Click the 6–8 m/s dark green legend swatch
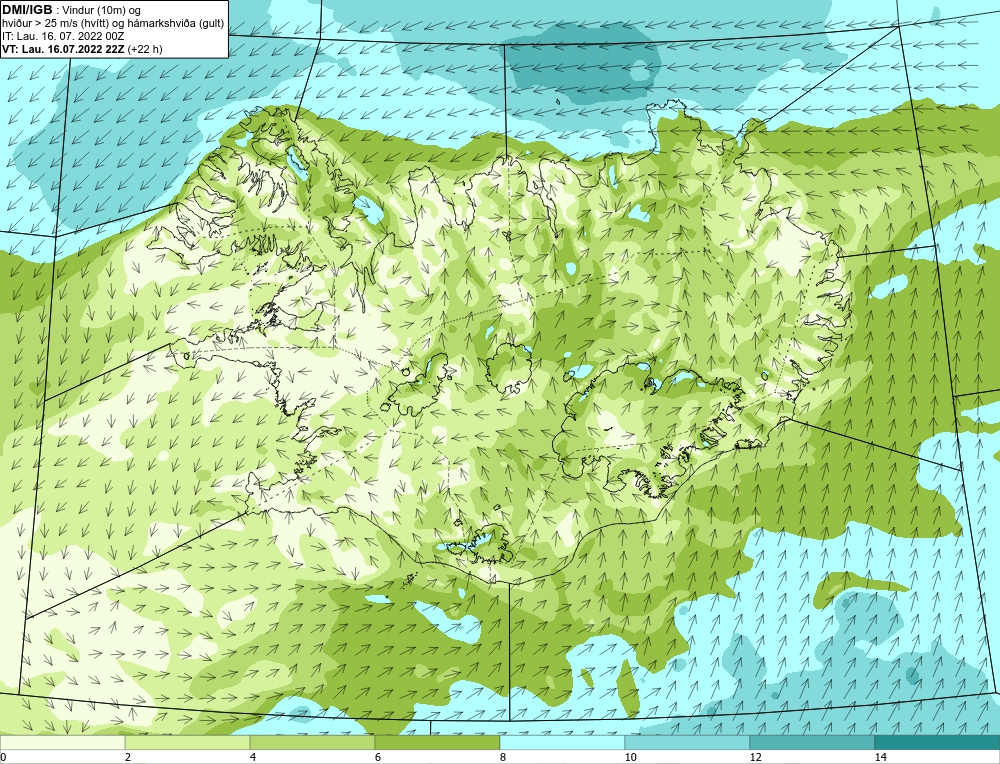Image resolution: width=1000 pixels, height=764 pixels. coord(438,742)
